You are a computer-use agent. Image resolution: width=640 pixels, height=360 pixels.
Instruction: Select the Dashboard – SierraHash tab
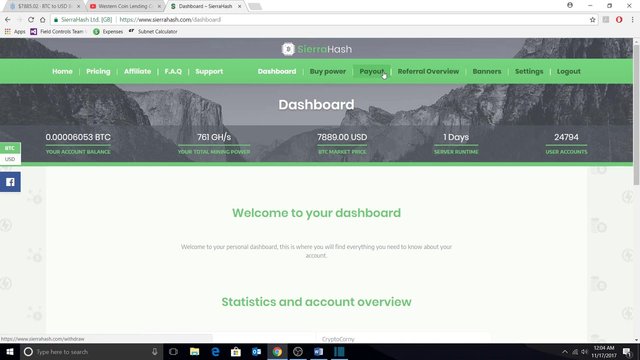click(204, 6)
